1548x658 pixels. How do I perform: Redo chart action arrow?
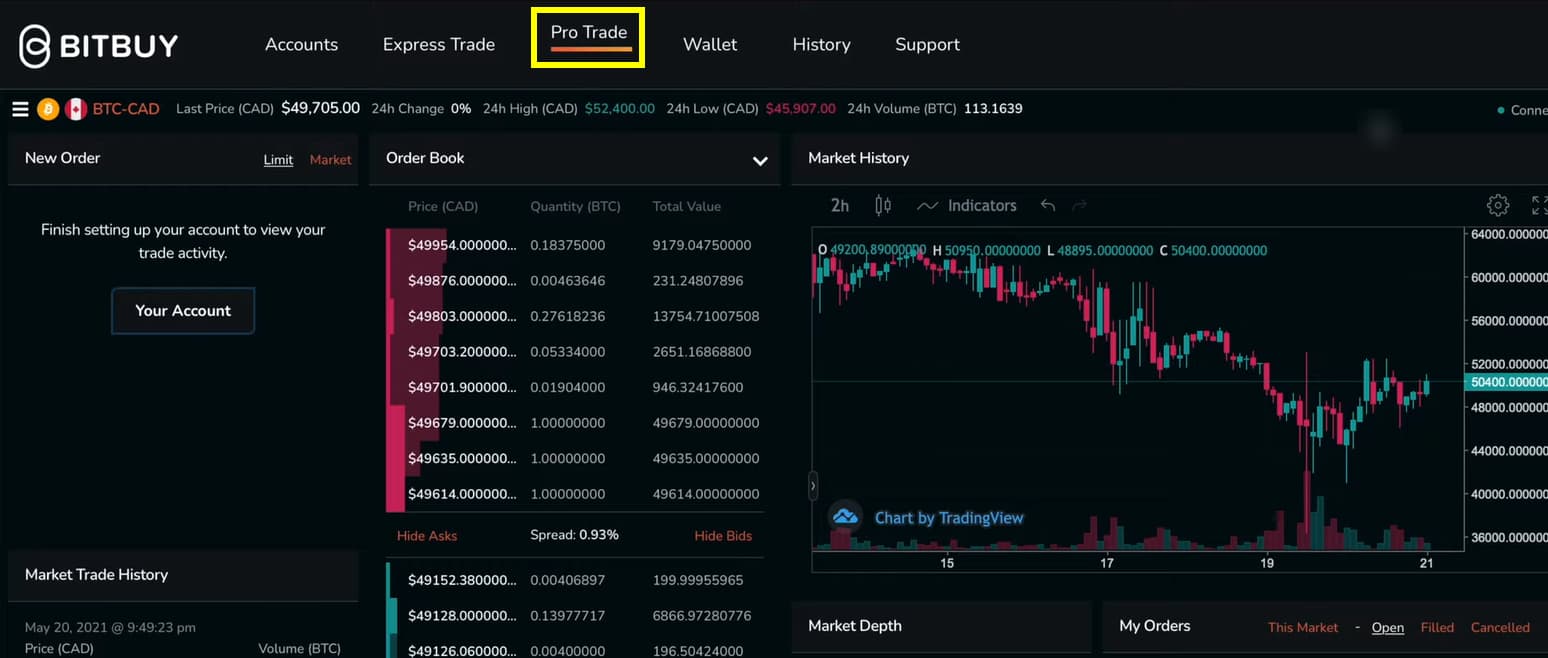pyautogui.click(x=1079, y=205)
